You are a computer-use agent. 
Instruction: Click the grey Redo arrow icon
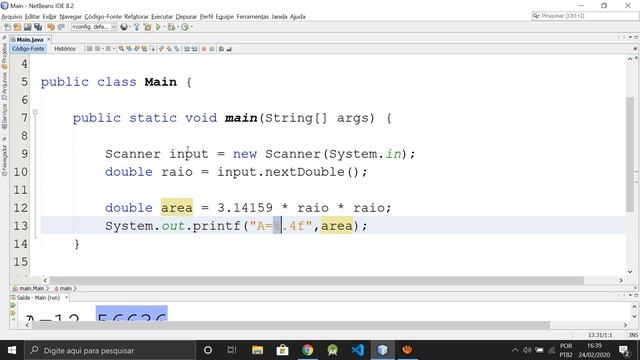point(61,27)
